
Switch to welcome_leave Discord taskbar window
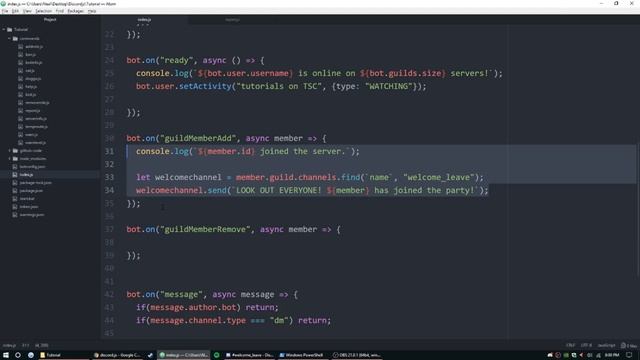pos(249,355)
